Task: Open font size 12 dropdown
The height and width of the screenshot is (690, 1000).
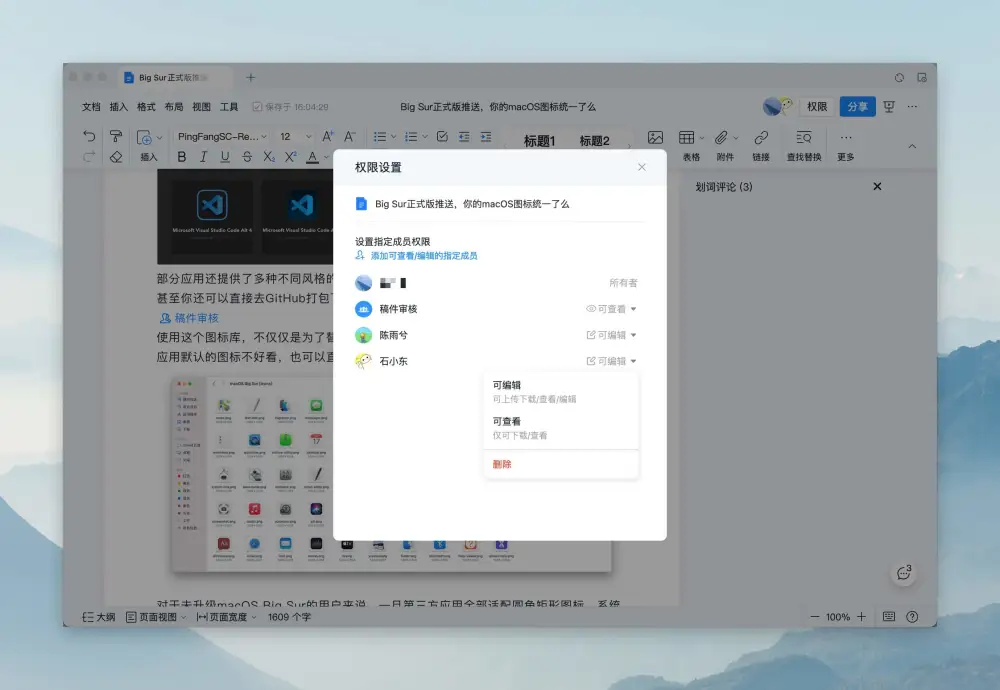Action: click(295, 136)
